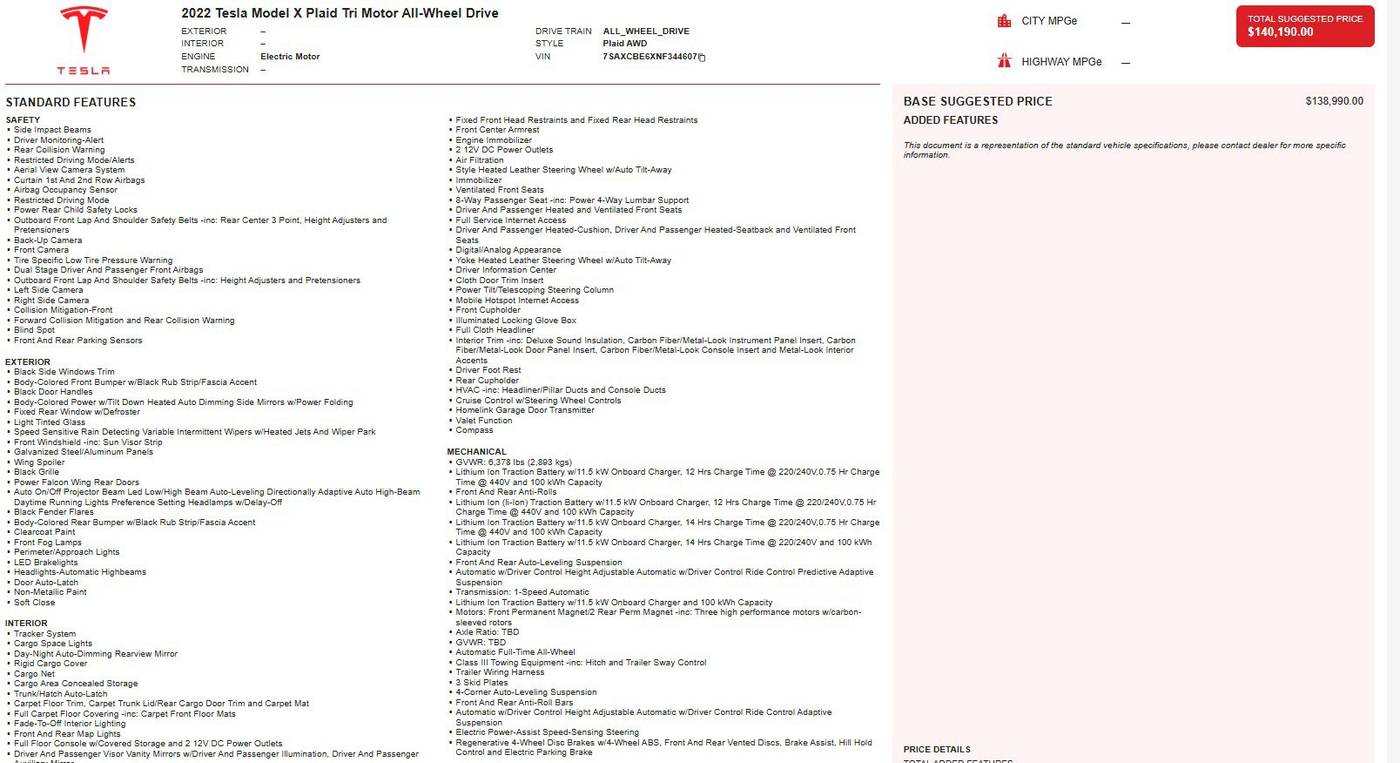Click "Transmission: 1-Speed Automatic" feature

pos(523,592)
